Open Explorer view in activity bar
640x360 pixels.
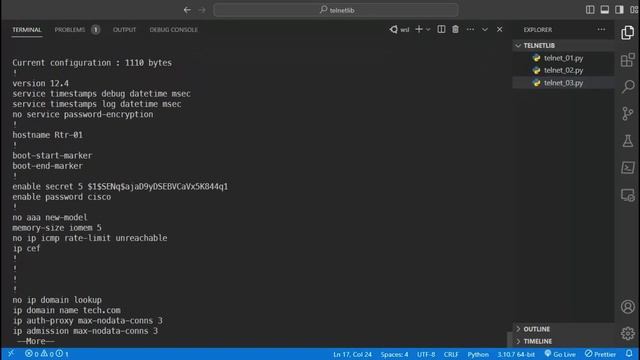[627, 33]
